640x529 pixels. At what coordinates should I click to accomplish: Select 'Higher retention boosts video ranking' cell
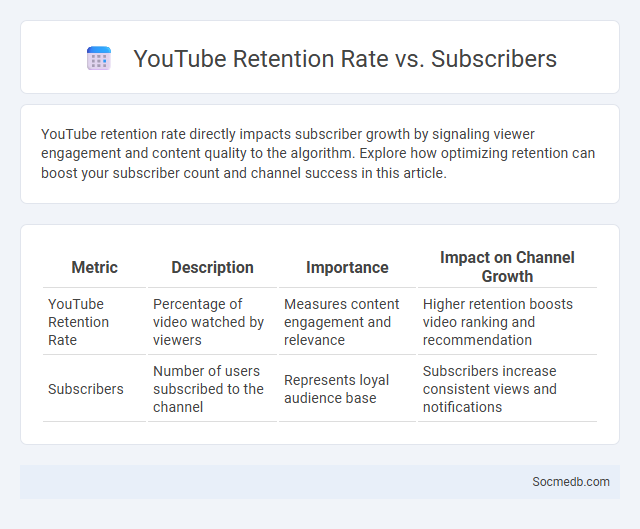click(x=507, y=322)
